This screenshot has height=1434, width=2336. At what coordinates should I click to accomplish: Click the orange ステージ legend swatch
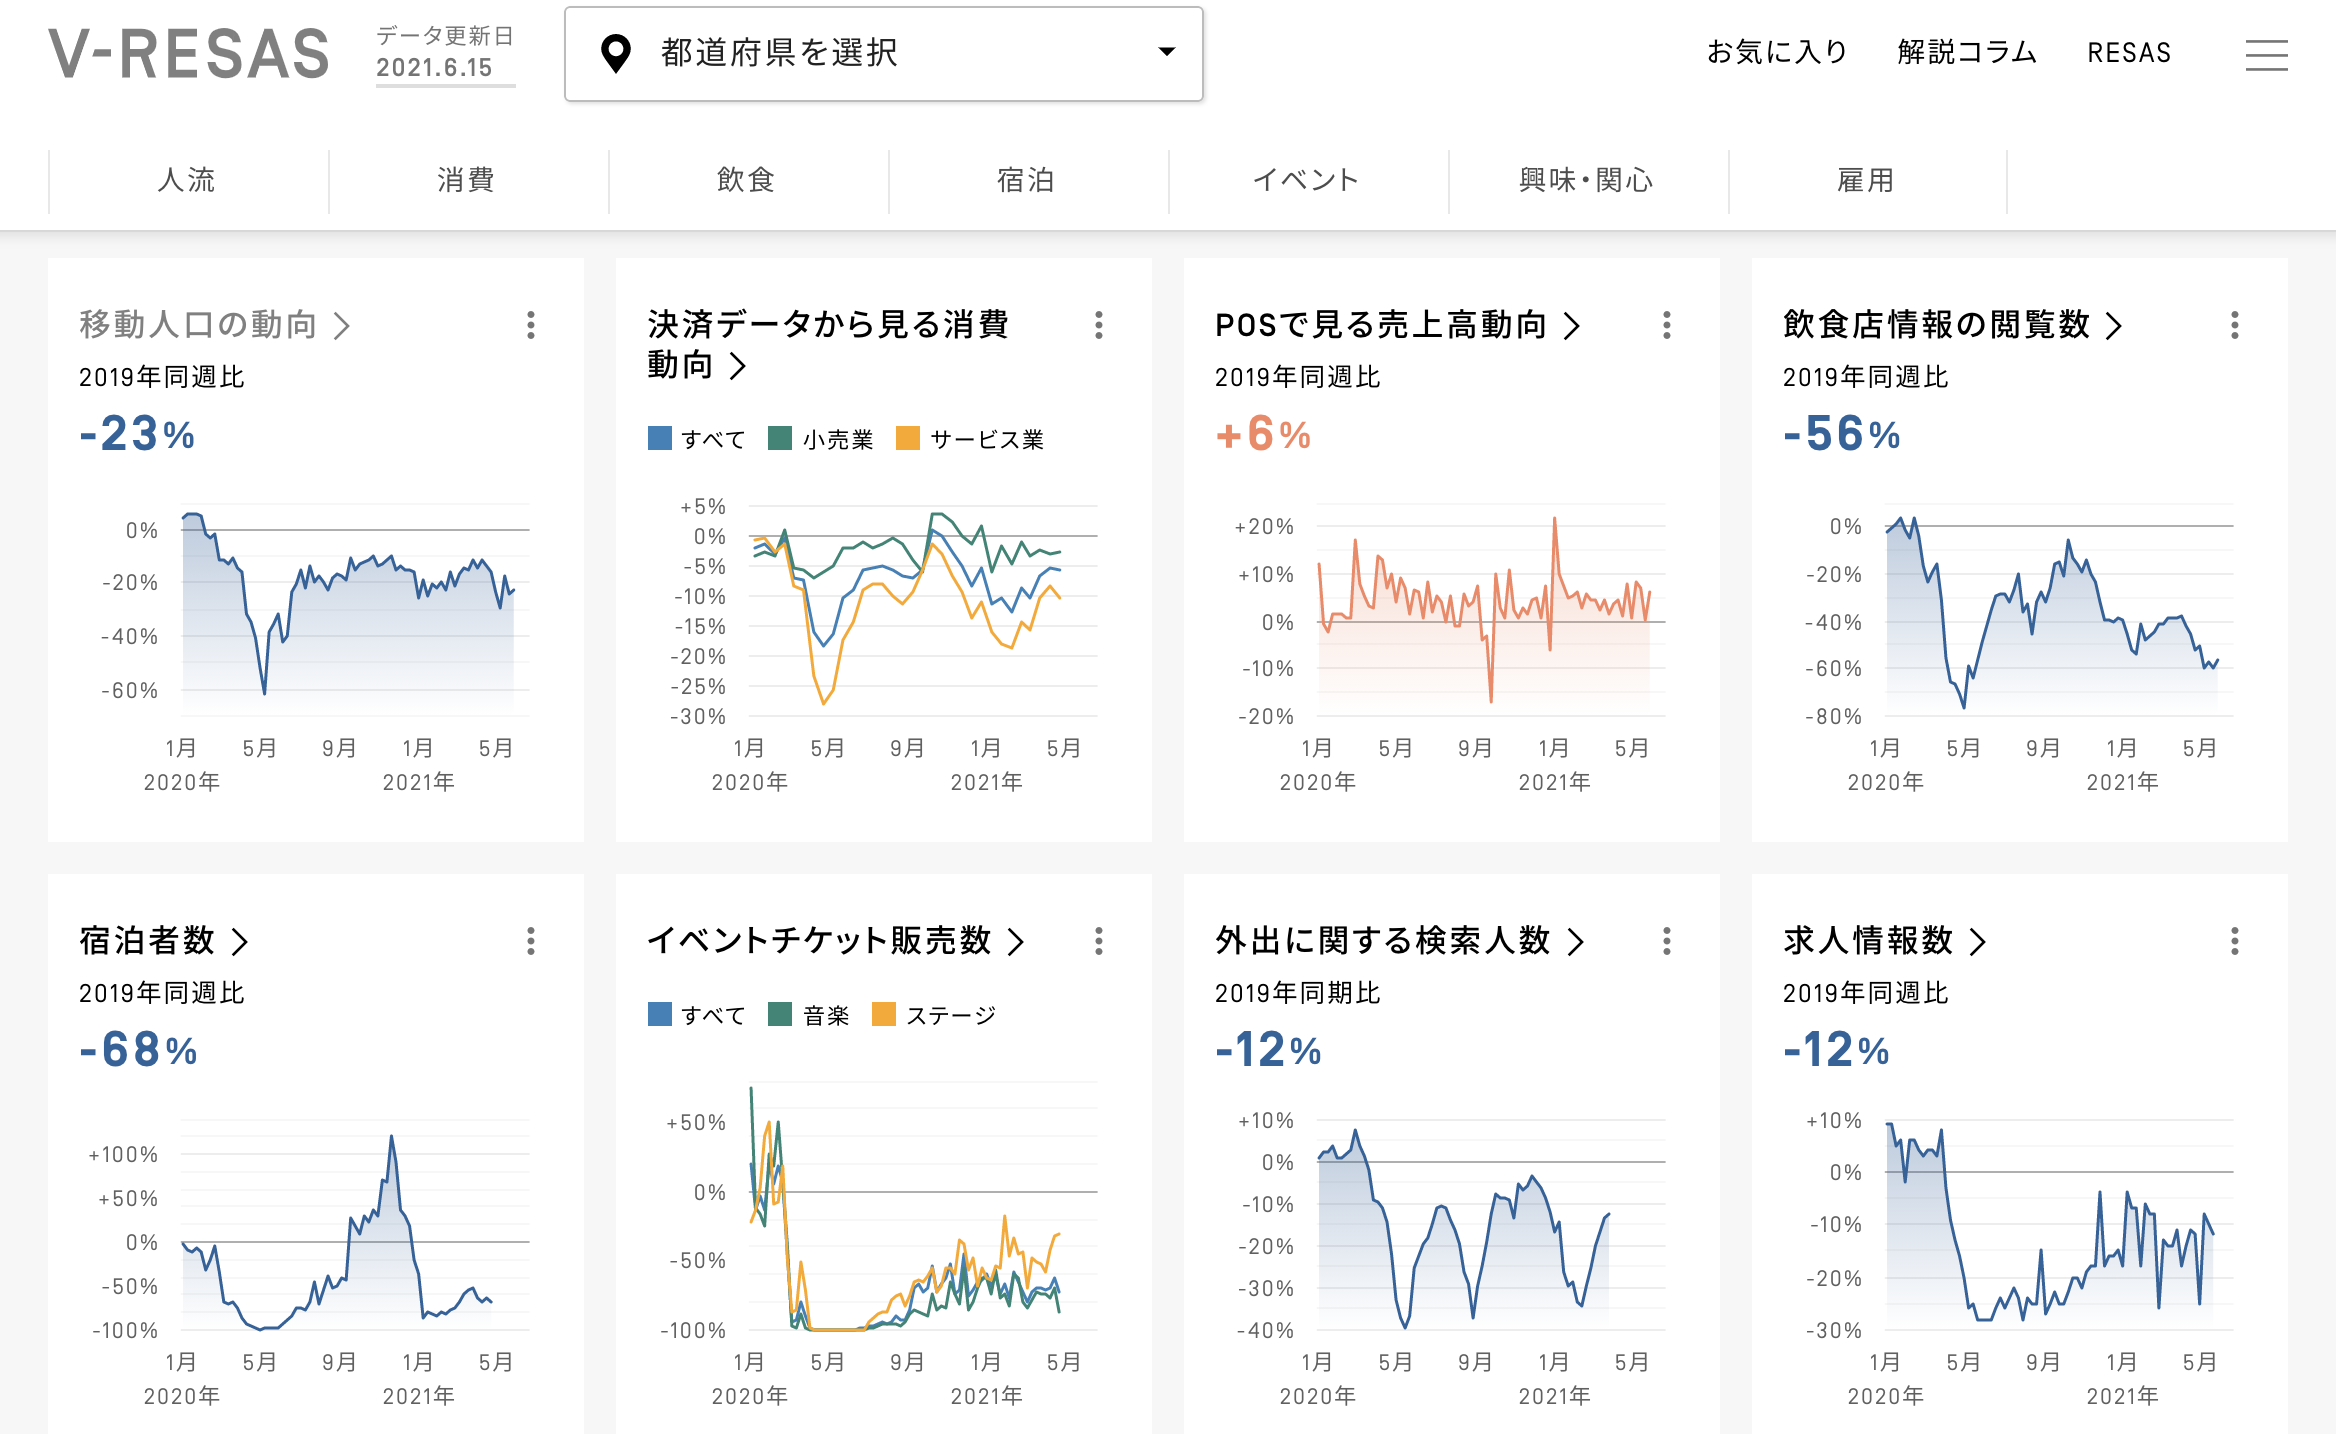(884, 1015)
